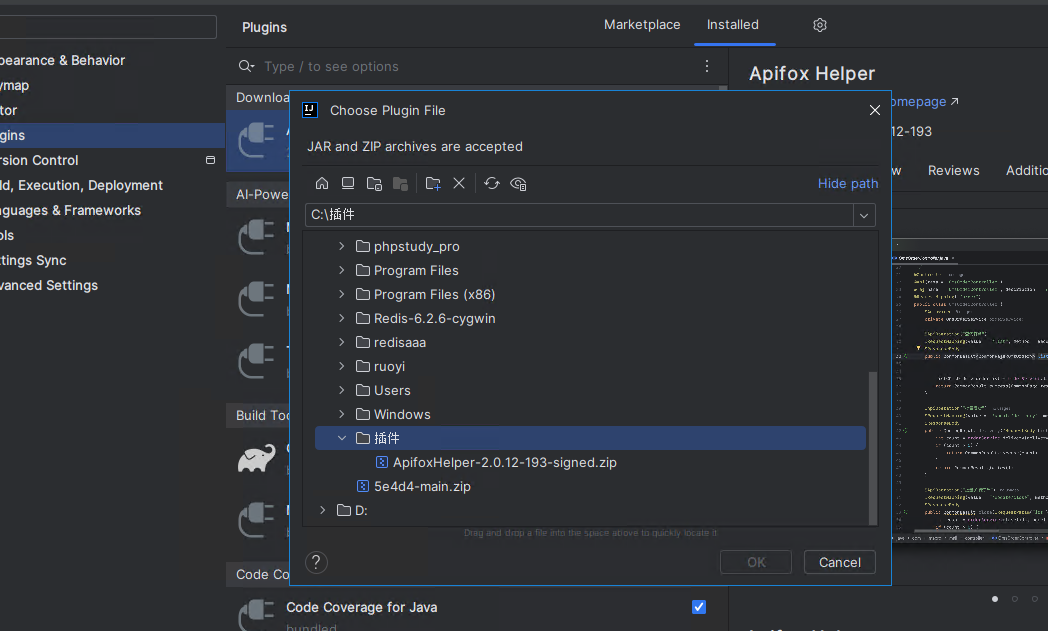The height and width of the screenshot is (631, 1048).
Task: Expand the Program Files (x86) folder
Action: click(342, 294)
